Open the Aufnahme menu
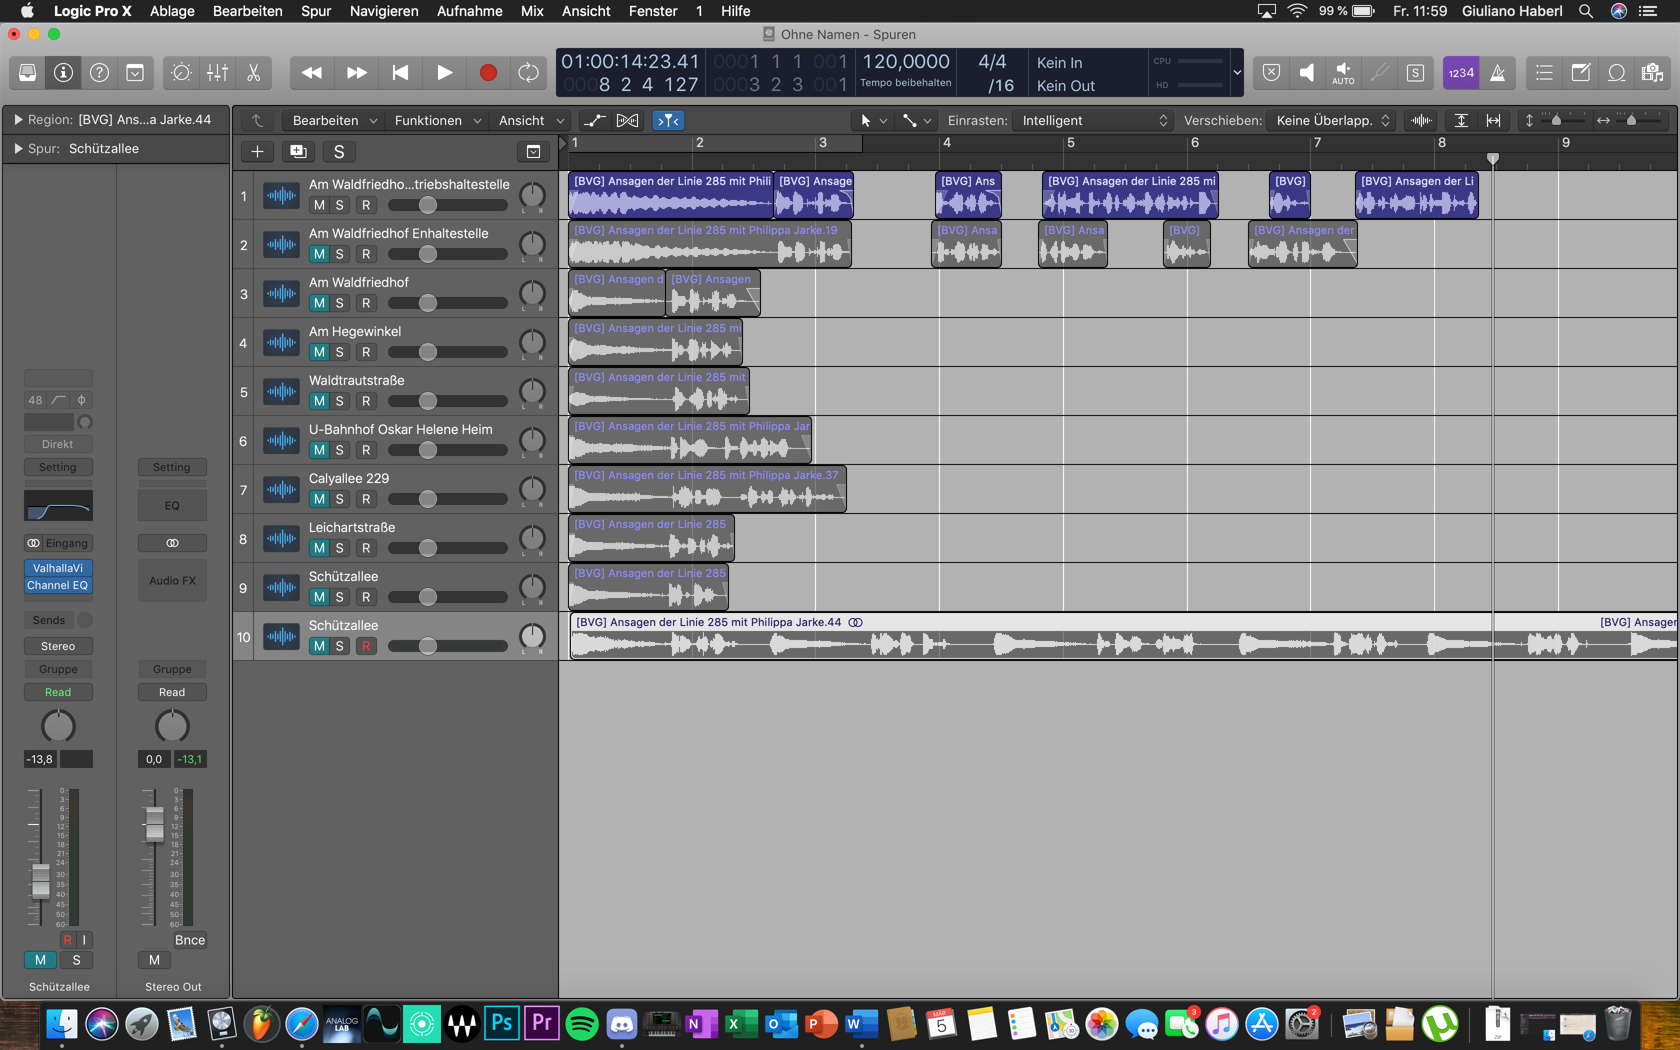Viewport: 1680px width, 1050px height. coord(469,11)
